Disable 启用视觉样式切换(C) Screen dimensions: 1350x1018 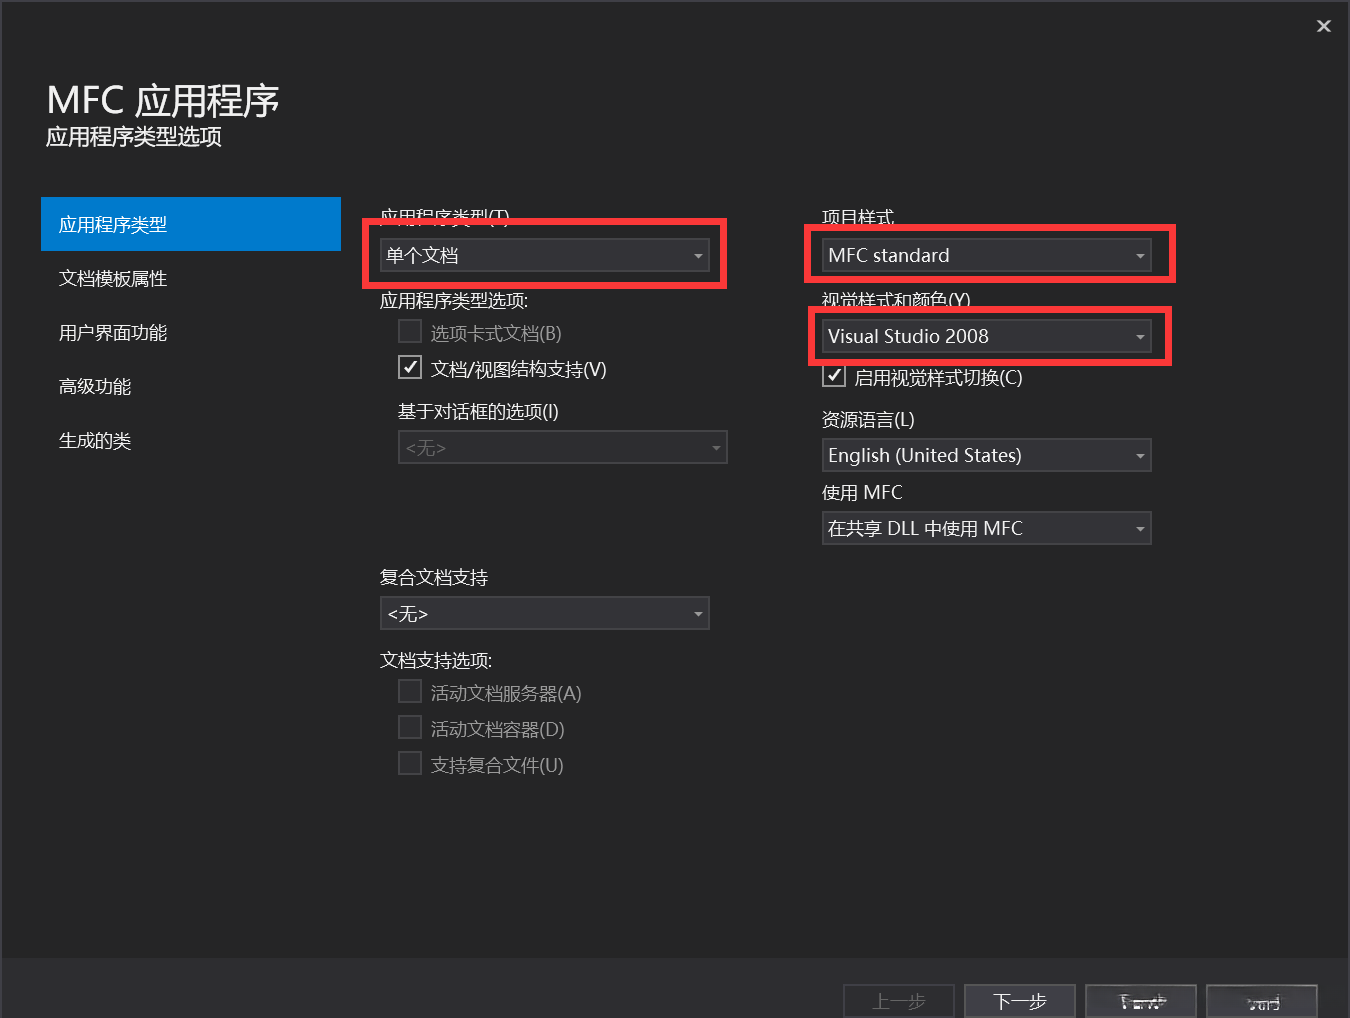point(834,375)
